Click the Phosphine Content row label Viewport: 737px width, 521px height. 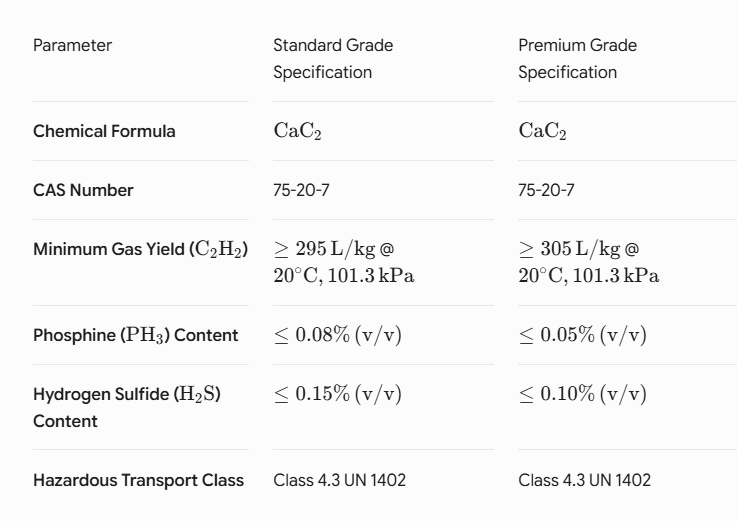click(x=135, y=335)
